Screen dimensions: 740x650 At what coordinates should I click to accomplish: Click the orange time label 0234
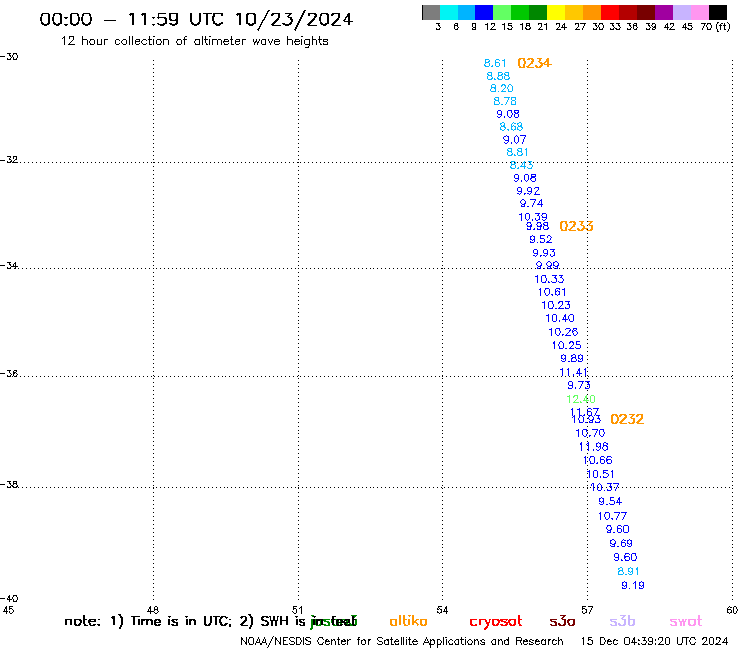click(534, 63)
